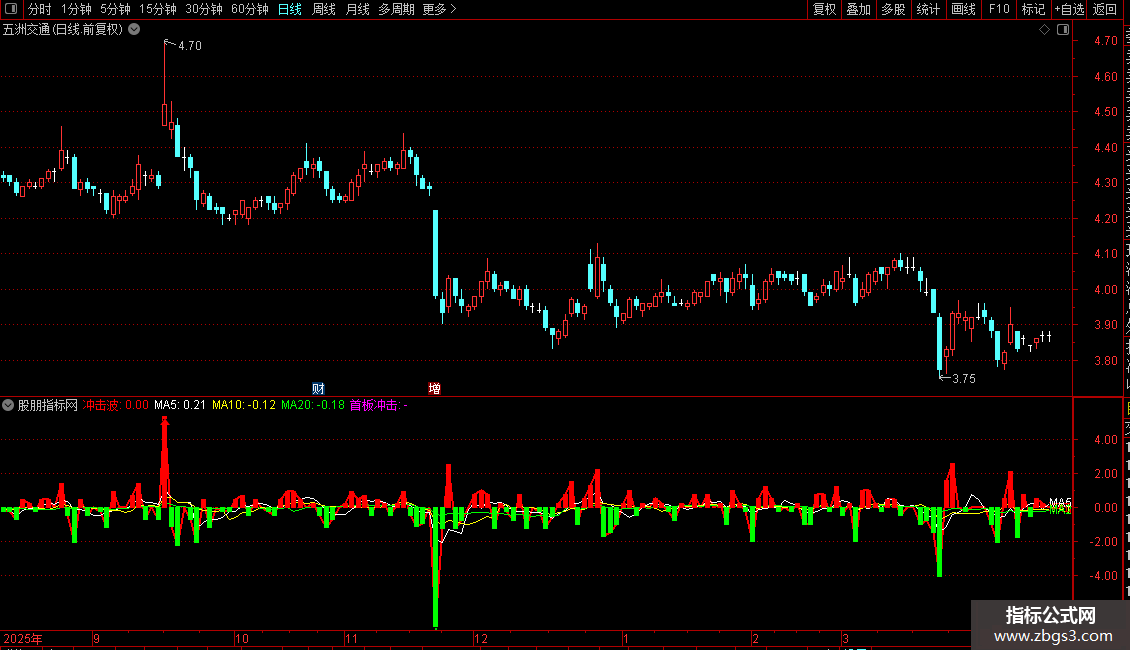Select the 60分钟 period
The width and height of the screenshot is (1130, 650).
[249, 9]
